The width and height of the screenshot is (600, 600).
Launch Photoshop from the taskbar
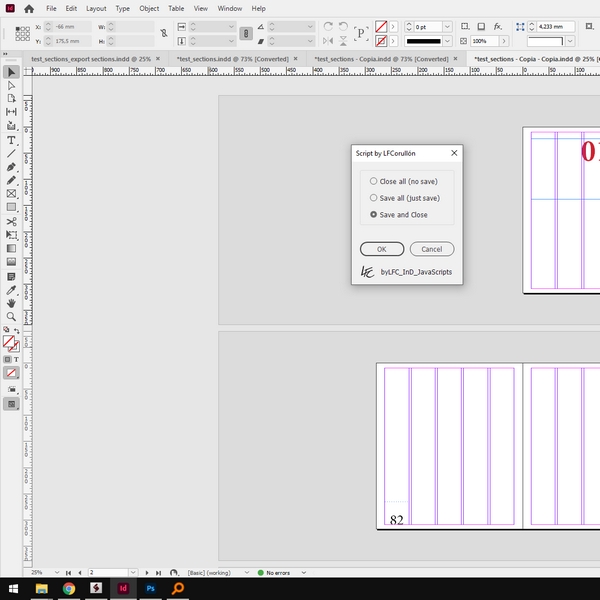pos(150,588)
